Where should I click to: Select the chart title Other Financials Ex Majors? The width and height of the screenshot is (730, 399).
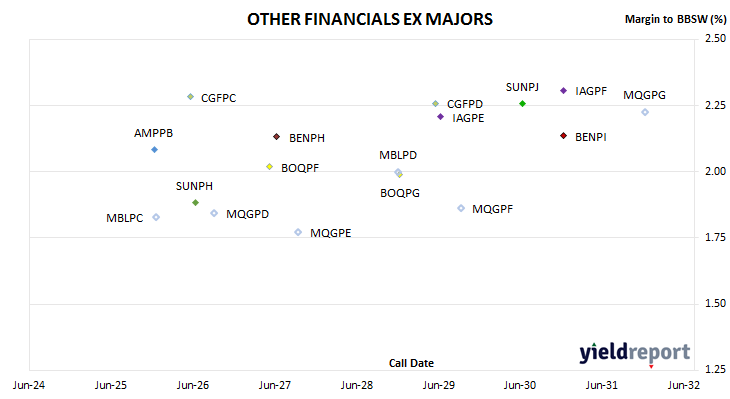(x=370, y=20)
